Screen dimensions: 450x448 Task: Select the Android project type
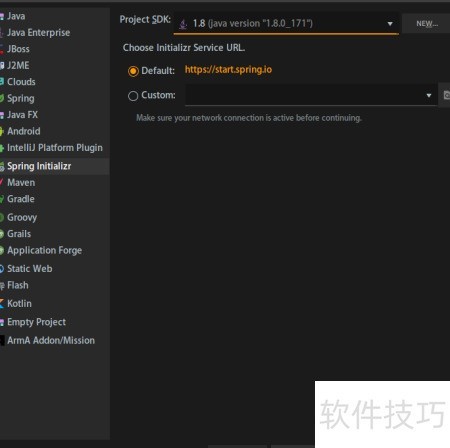point(24,131)
